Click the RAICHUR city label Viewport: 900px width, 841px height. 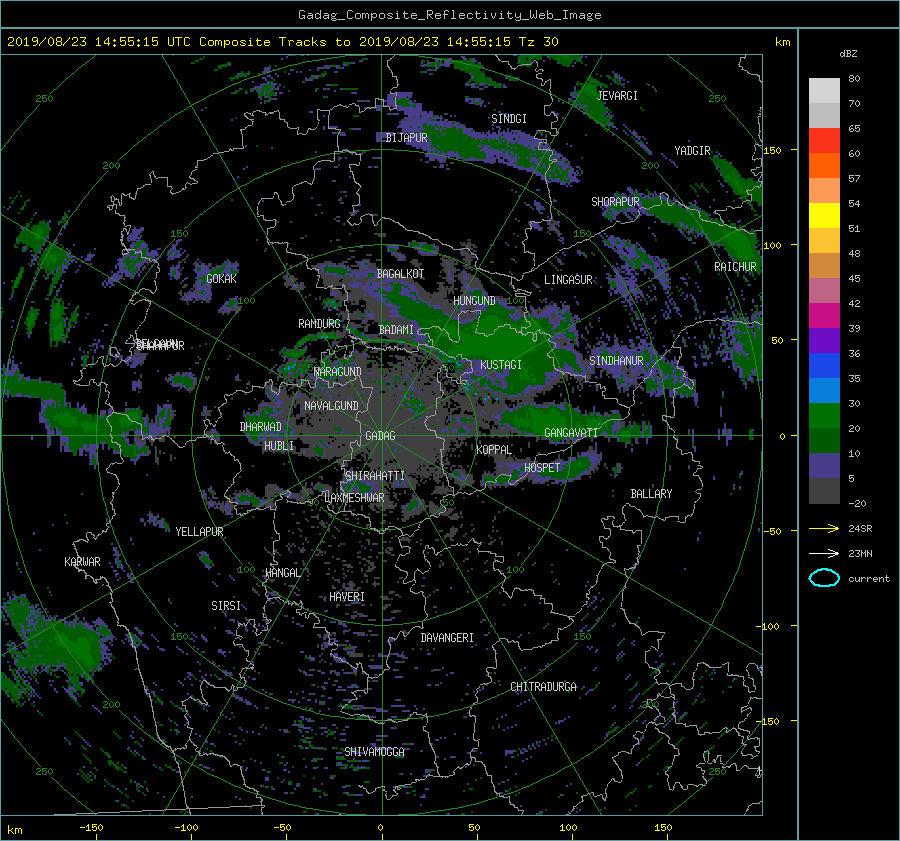click(735, 267)
